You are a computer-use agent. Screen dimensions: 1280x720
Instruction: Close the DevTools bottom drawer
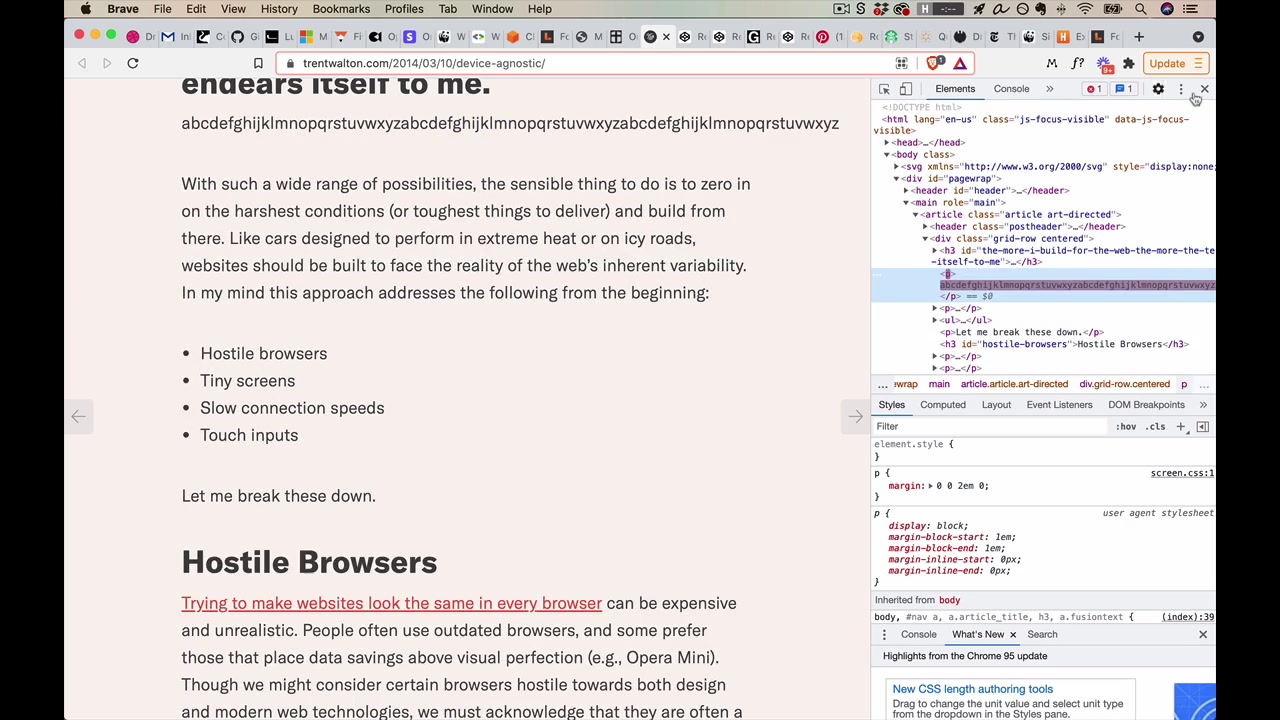(x=1203, y=635)
